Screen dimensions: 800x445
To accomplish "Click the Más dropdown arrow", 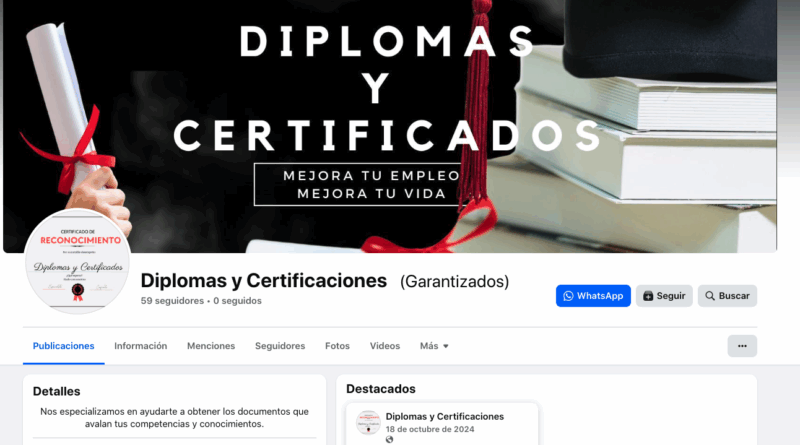I will tap(446, 347).
